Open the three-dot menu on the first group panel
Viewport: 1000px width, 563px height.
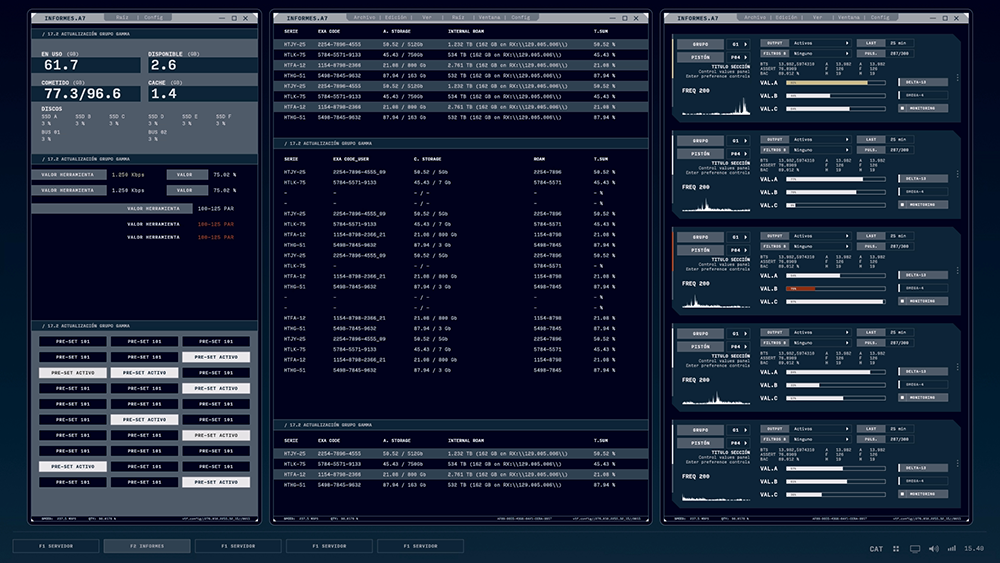pos(957,79)
